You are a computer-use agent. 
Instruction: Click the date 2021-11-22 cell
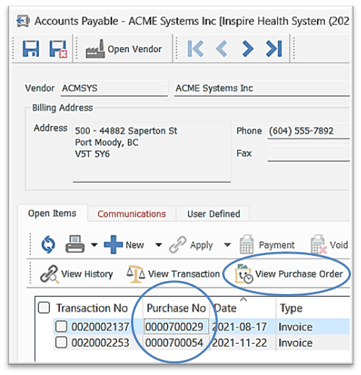pos(239,342)
